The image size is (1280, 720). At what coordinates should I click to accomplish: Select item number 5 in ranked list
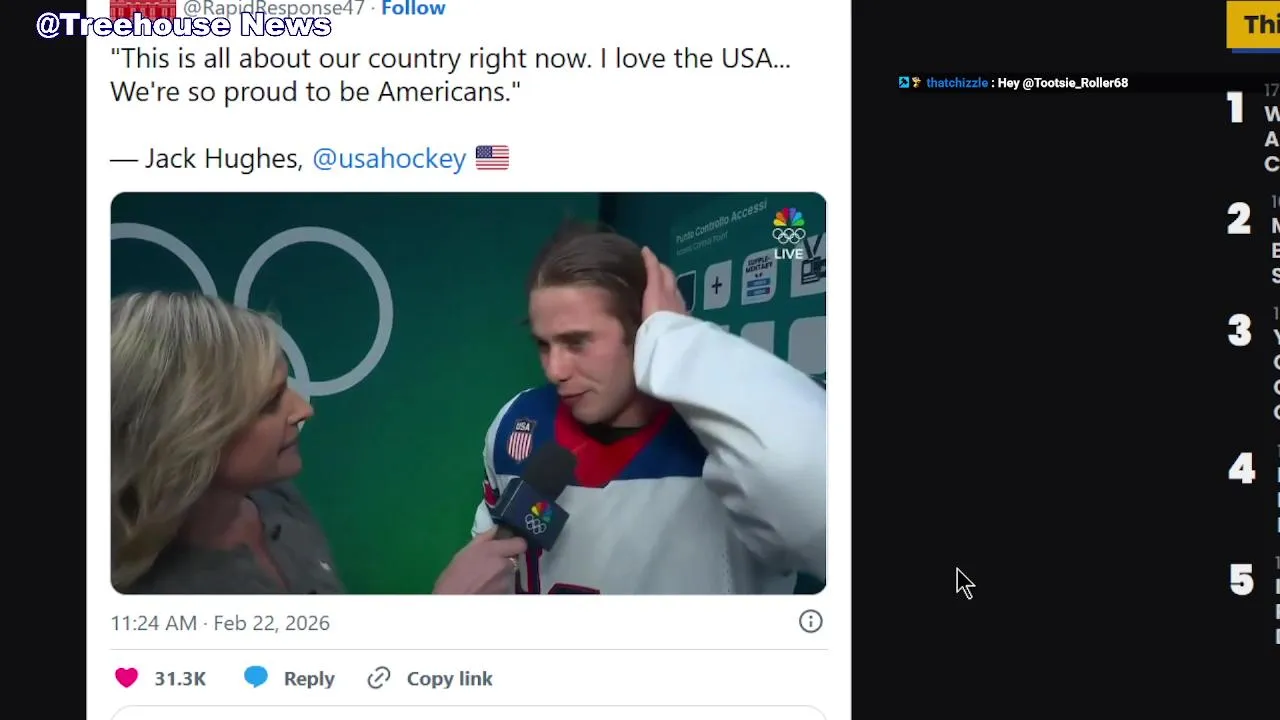(1241, 580)
